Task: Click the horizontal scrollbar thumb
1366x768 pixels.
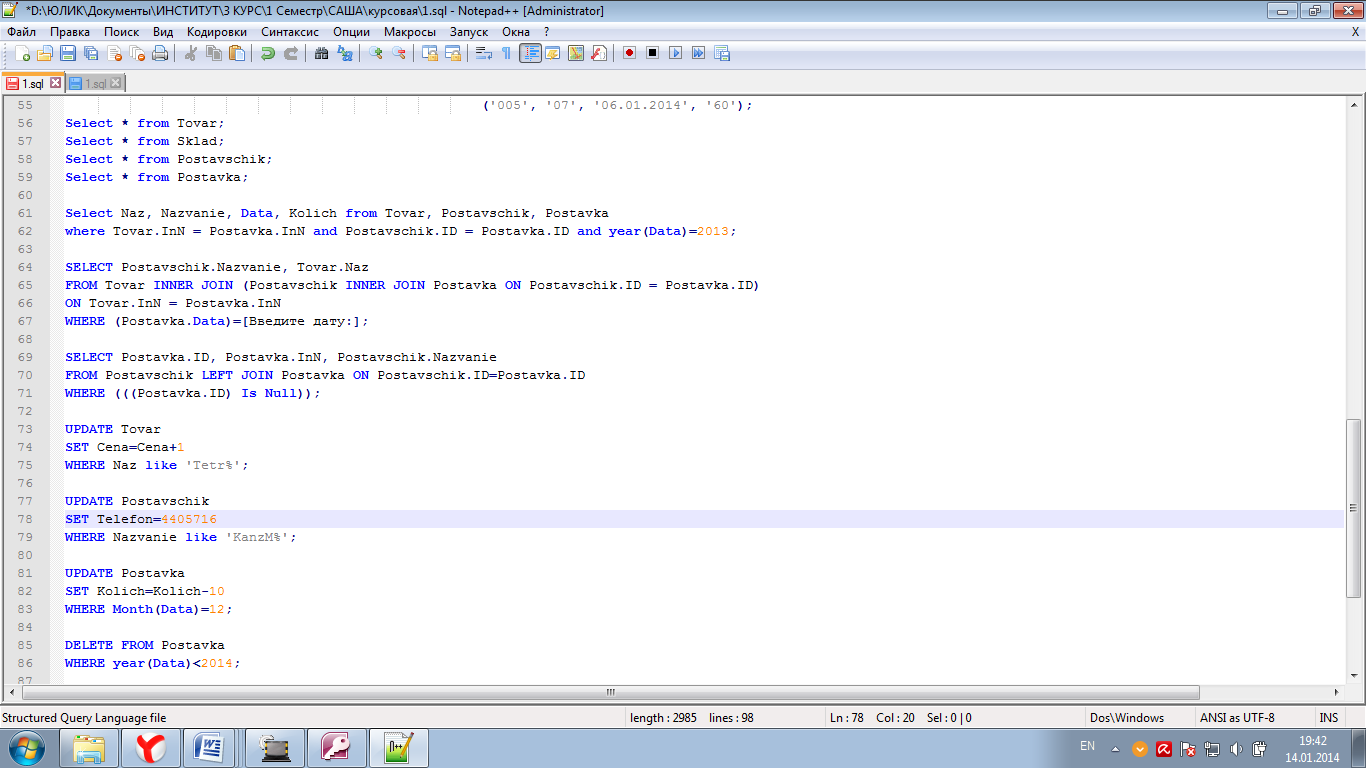Action: tap(610, 692)
